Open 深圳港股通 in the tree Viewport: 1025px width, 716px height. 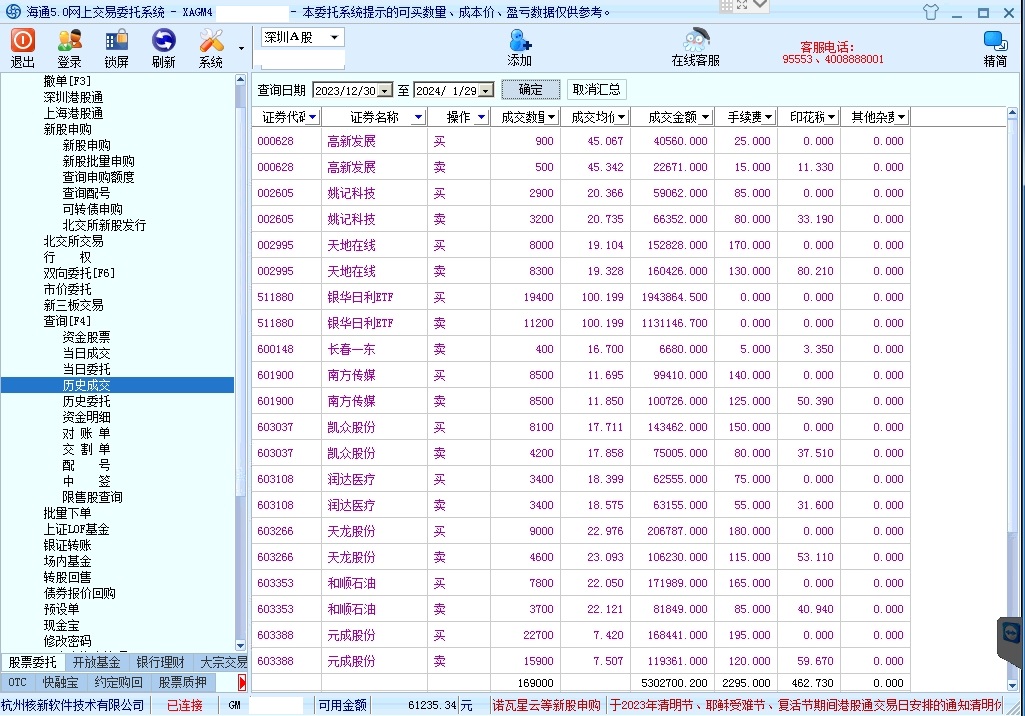coord(73,97)
